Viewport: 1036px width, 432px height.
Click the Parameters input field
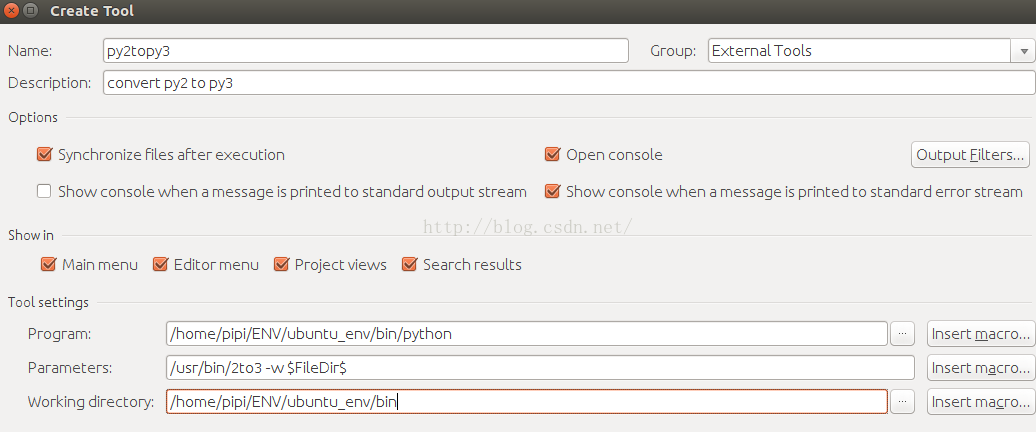[x=540, y=368]
